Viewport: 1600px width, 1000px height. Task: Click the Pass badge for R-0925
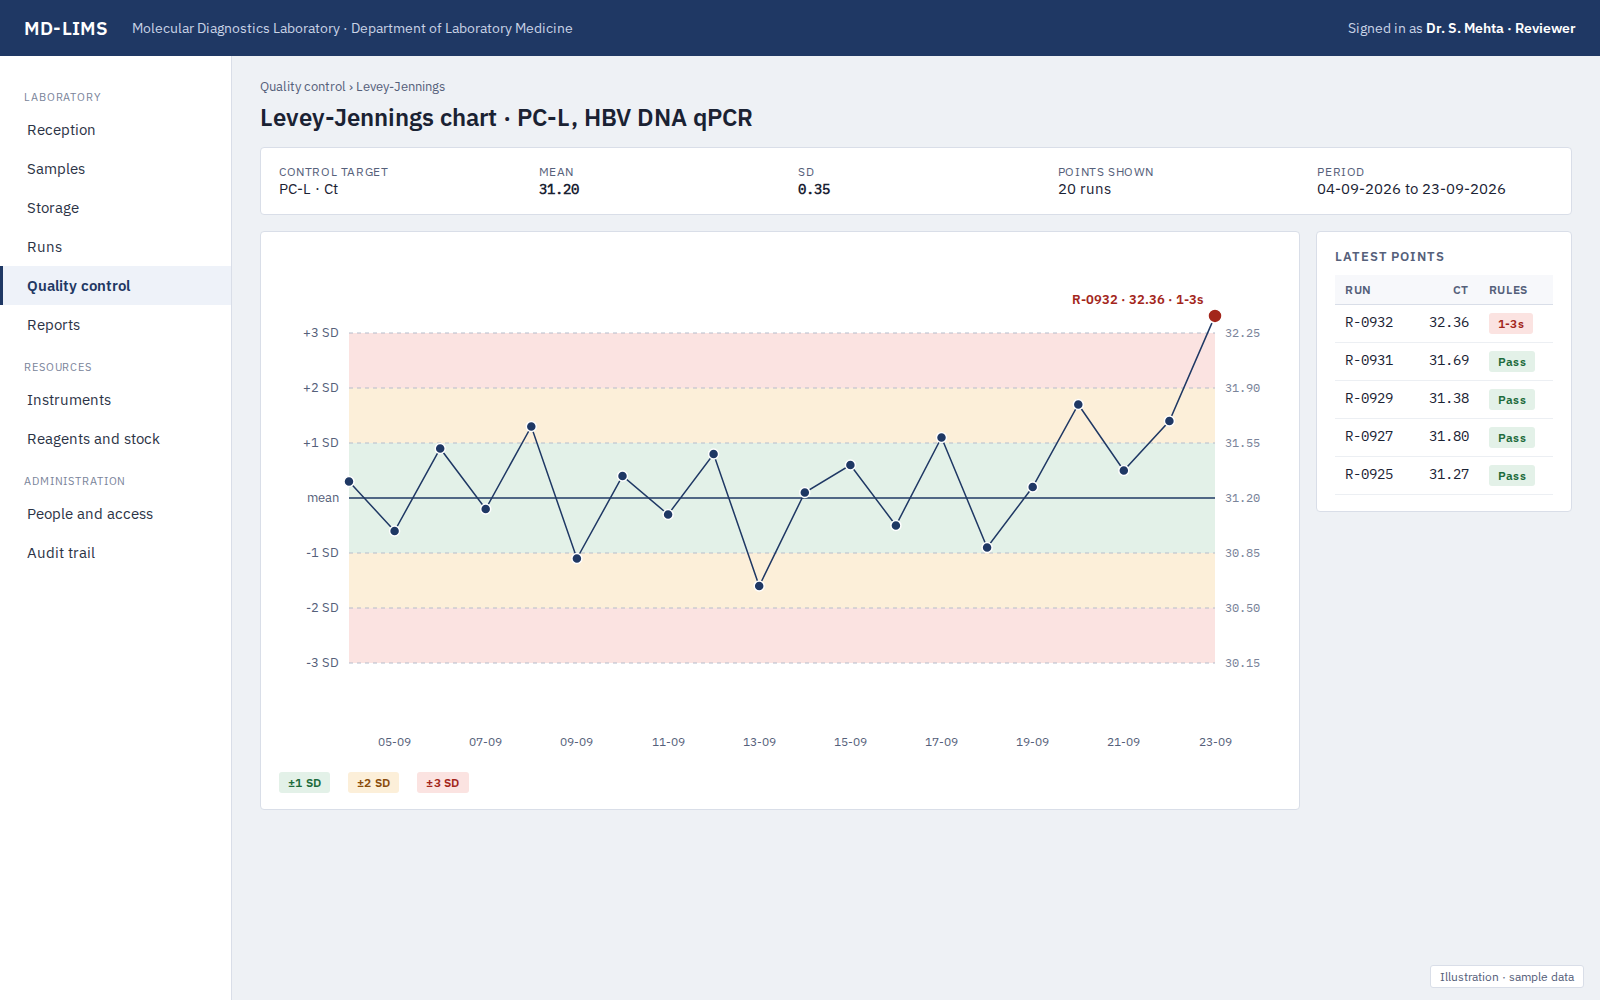click(x=1512, y=476)
